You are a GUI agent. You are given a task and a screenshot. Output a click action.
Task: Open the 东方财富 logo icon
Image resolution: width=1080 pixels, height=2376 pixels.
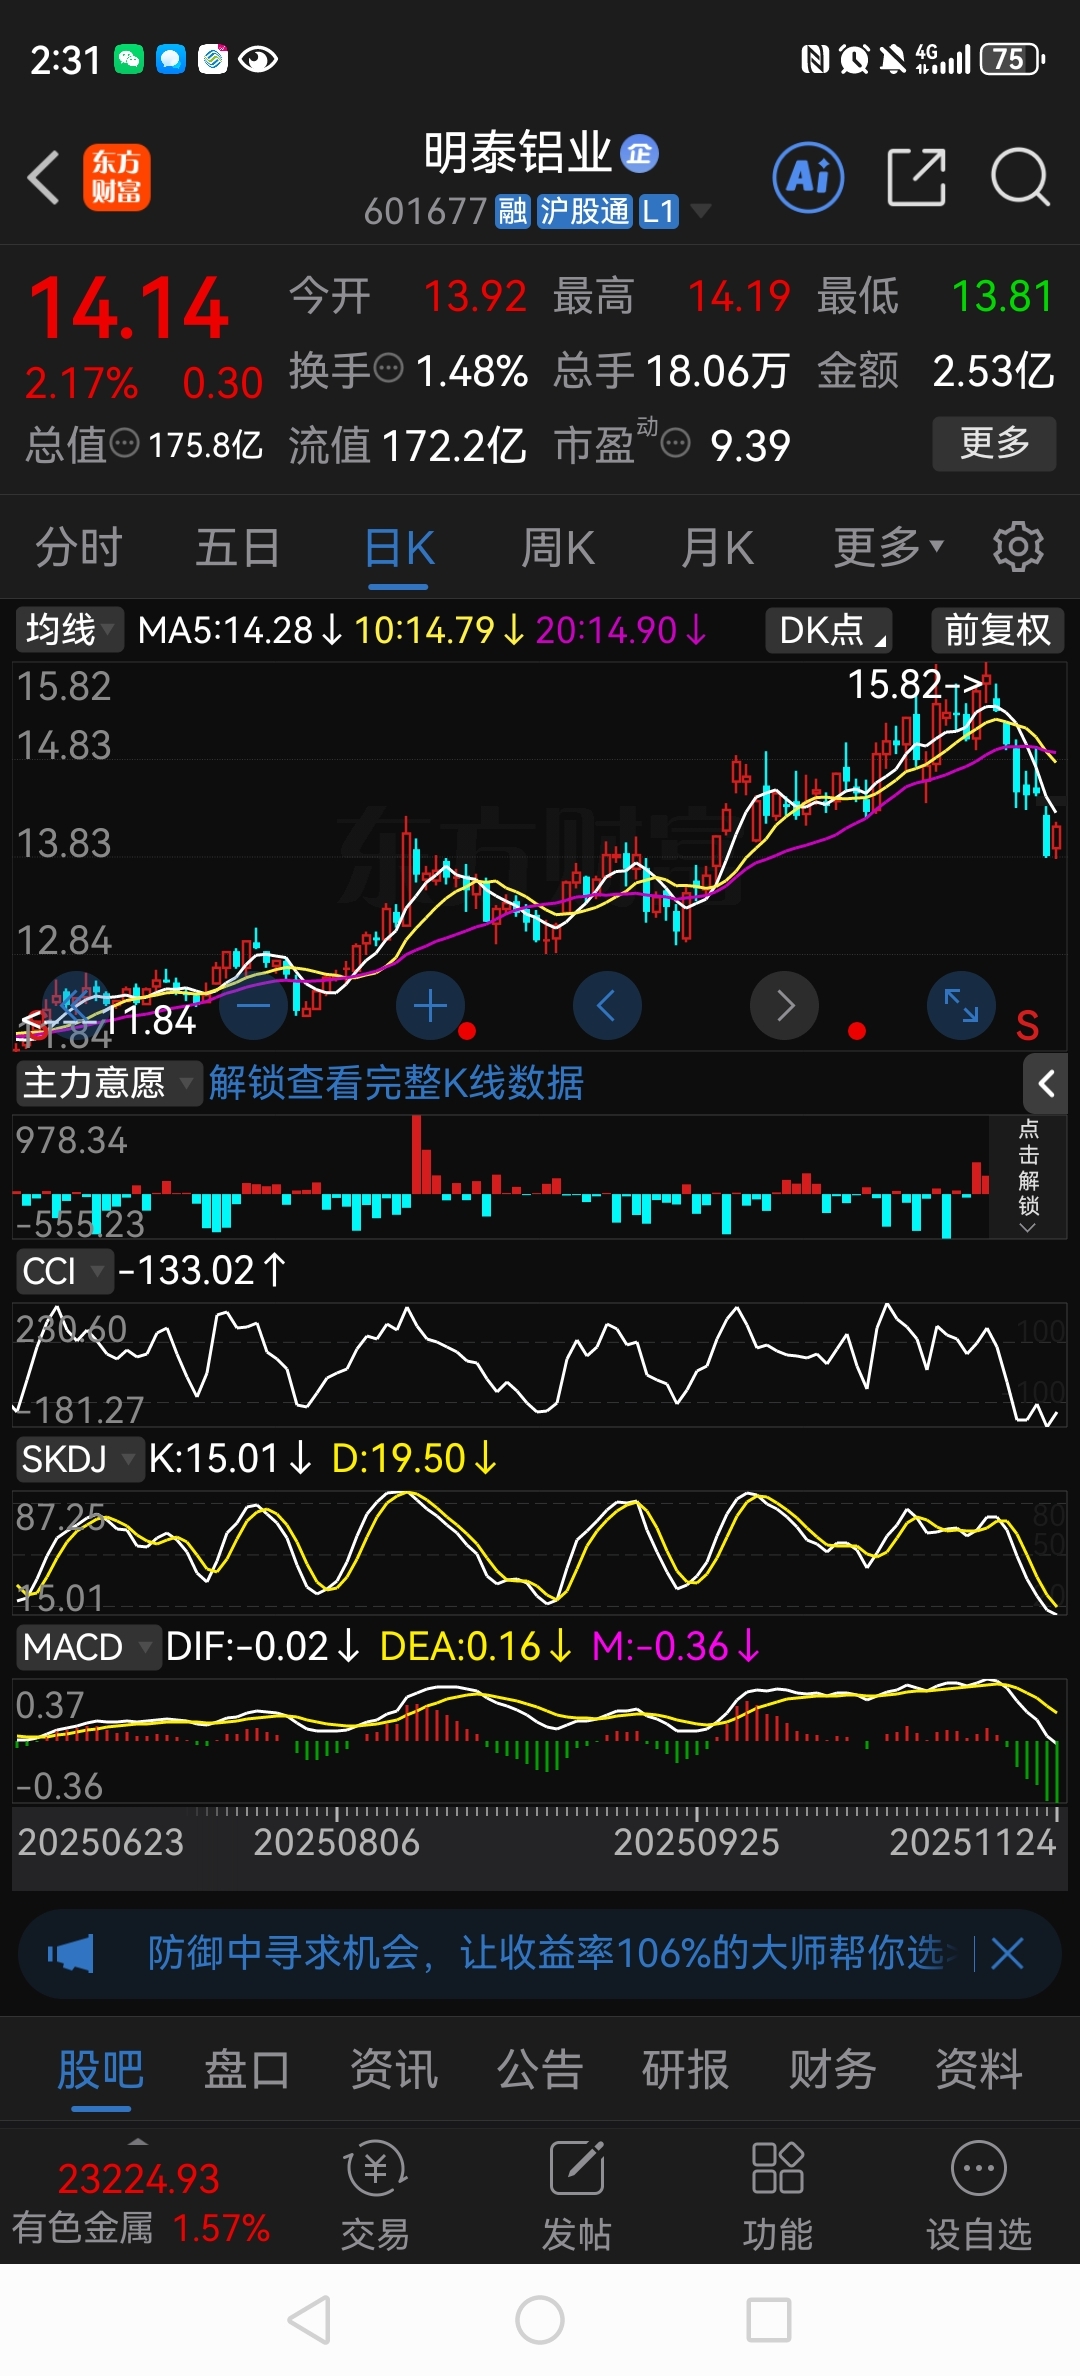116,178
